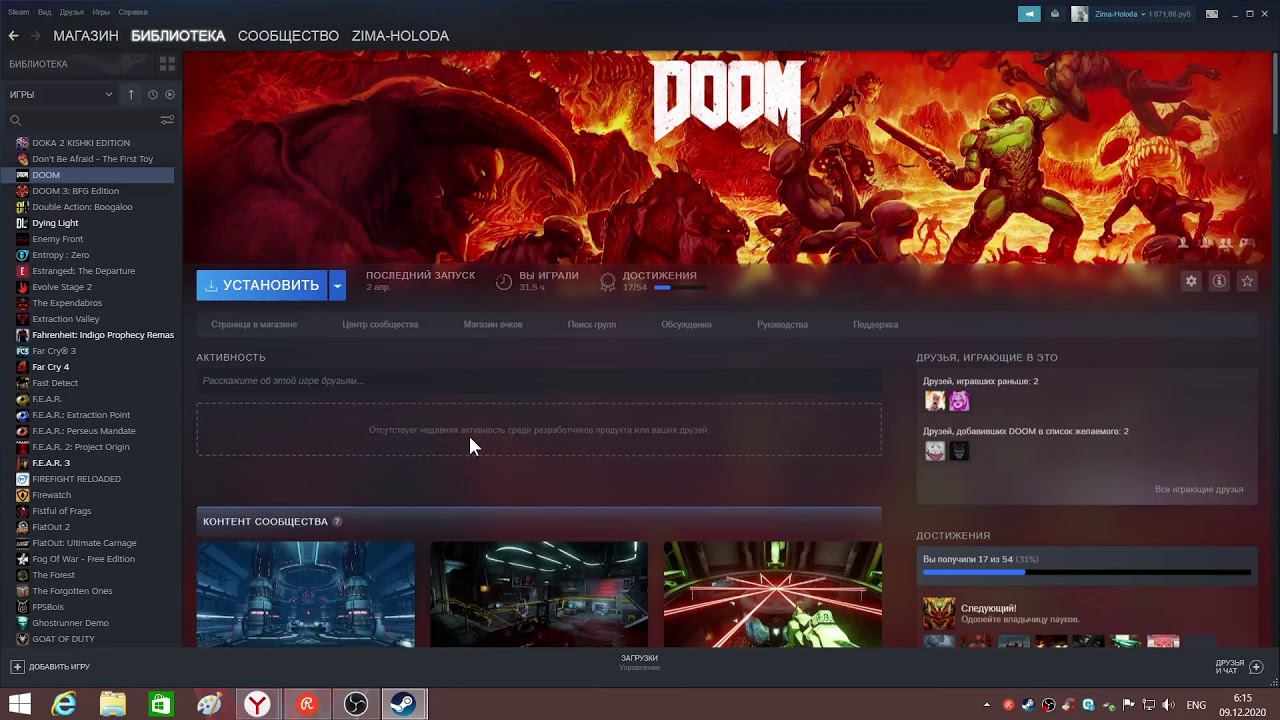Open community content help question mark
Screen dimensions: 1280x720
pos(337,521)
